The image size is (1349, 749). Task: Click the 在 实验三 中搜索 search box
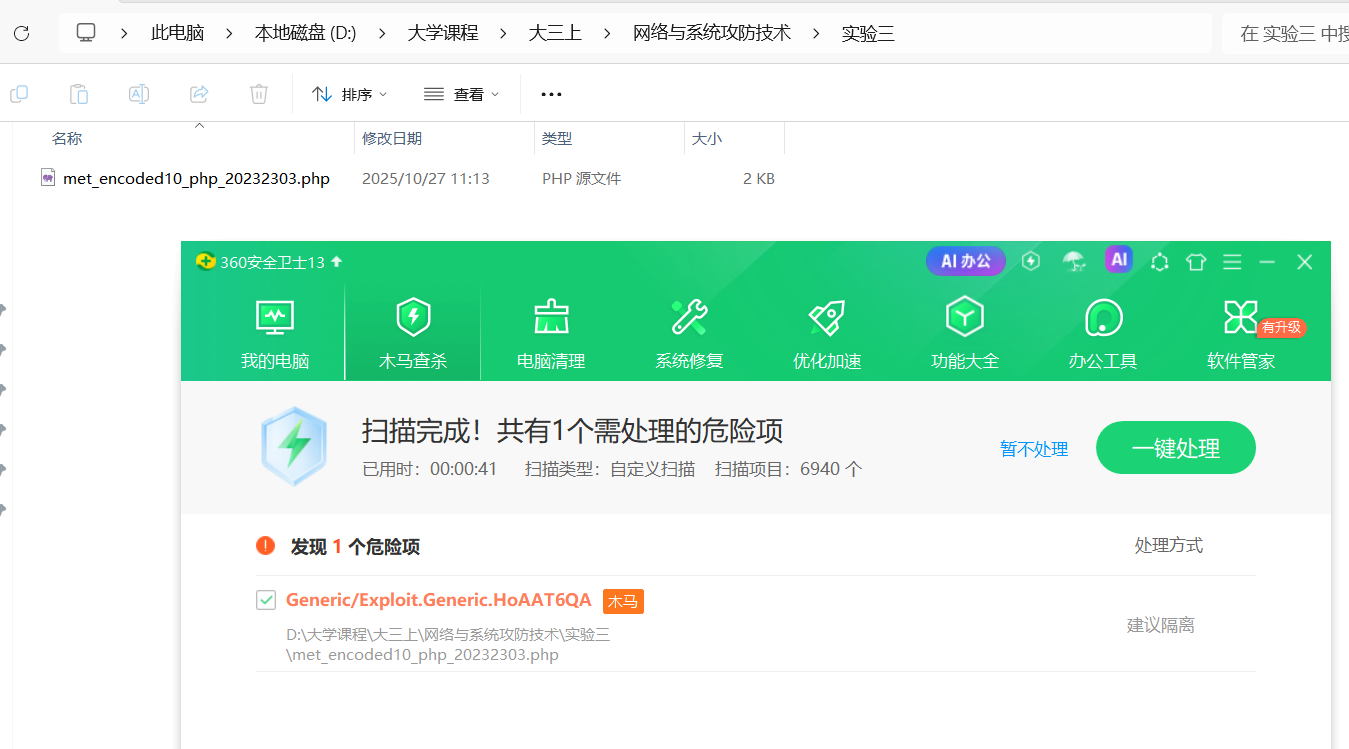click(1286, 33)
